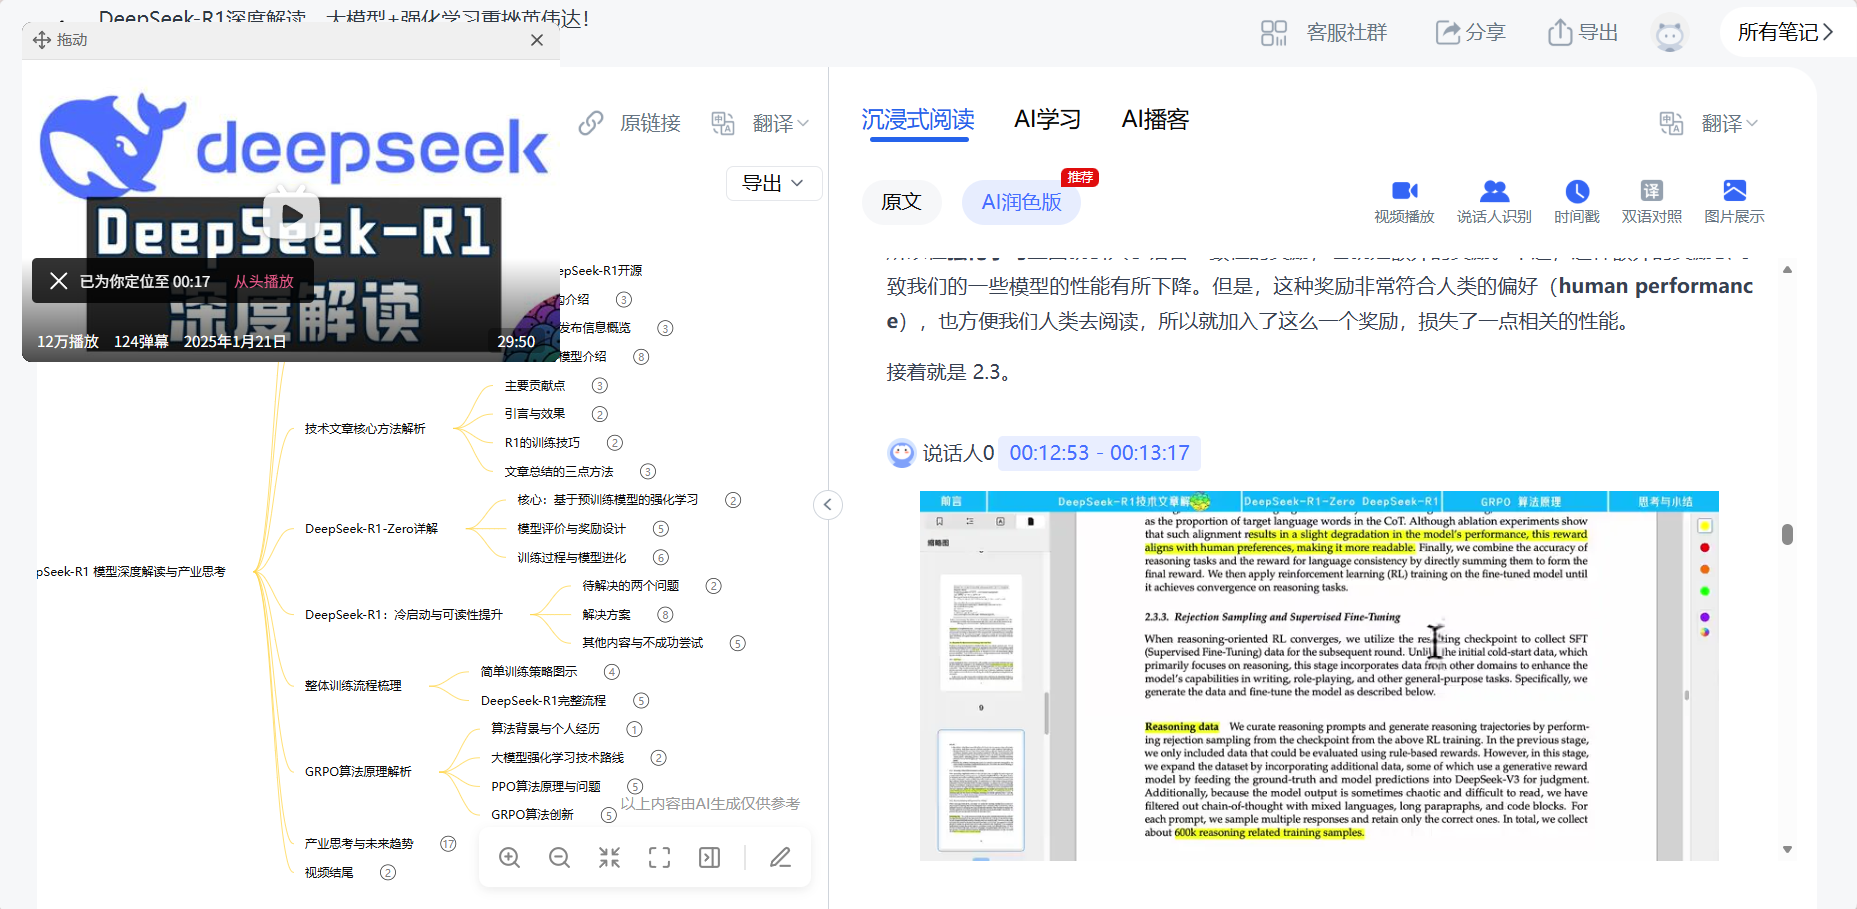Expand count badge beside R1的训练技巧

(x=615, y=443)
